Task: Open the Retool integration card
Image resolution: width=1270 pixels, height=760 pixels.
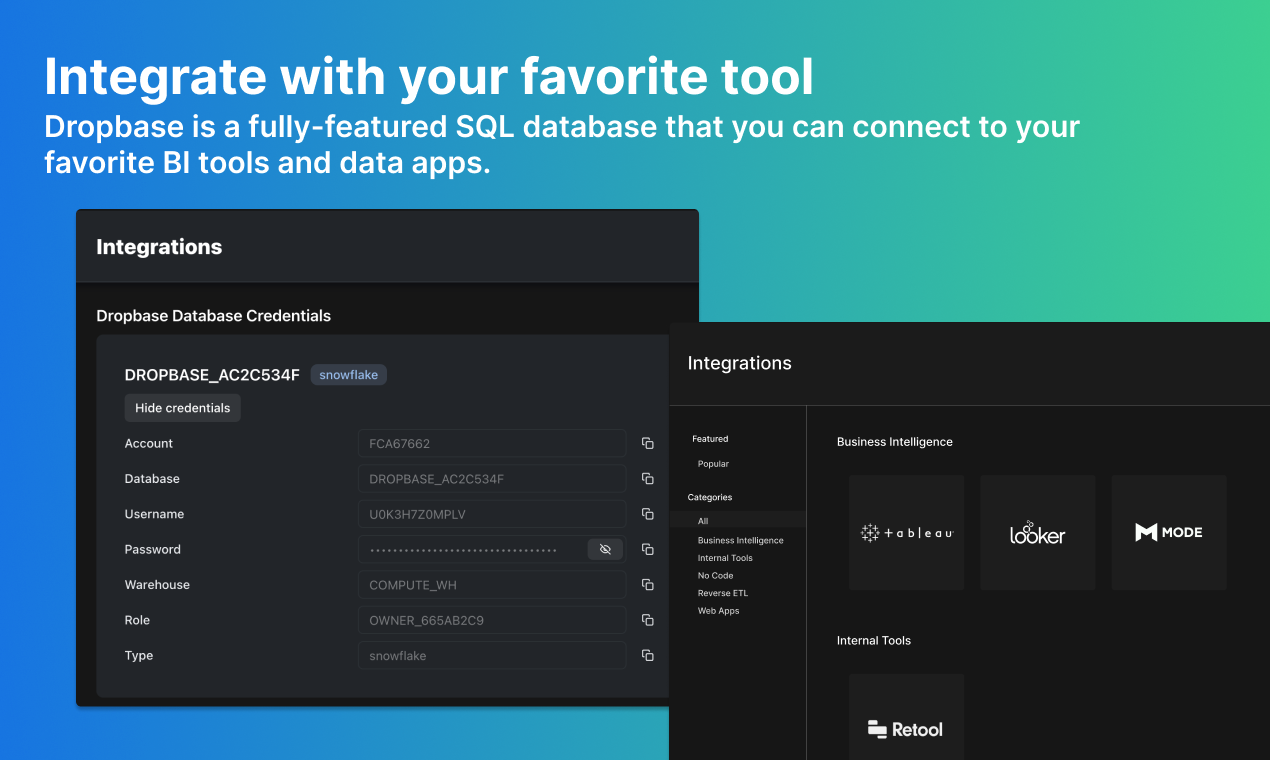Action: click(x=907, y=717)
